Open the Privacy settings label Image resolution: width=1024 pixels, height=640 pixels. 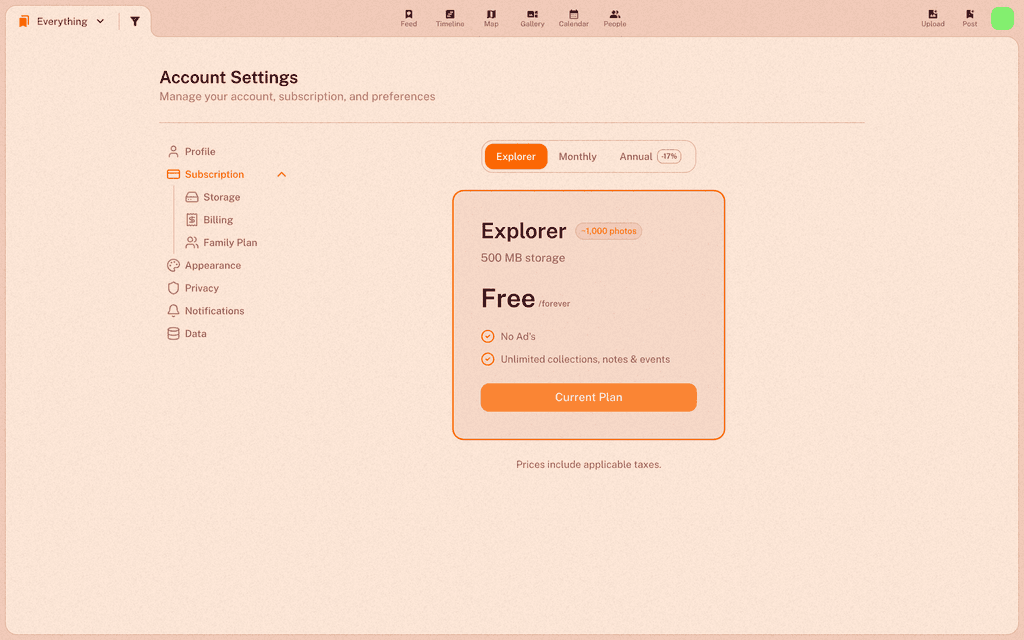202,288
